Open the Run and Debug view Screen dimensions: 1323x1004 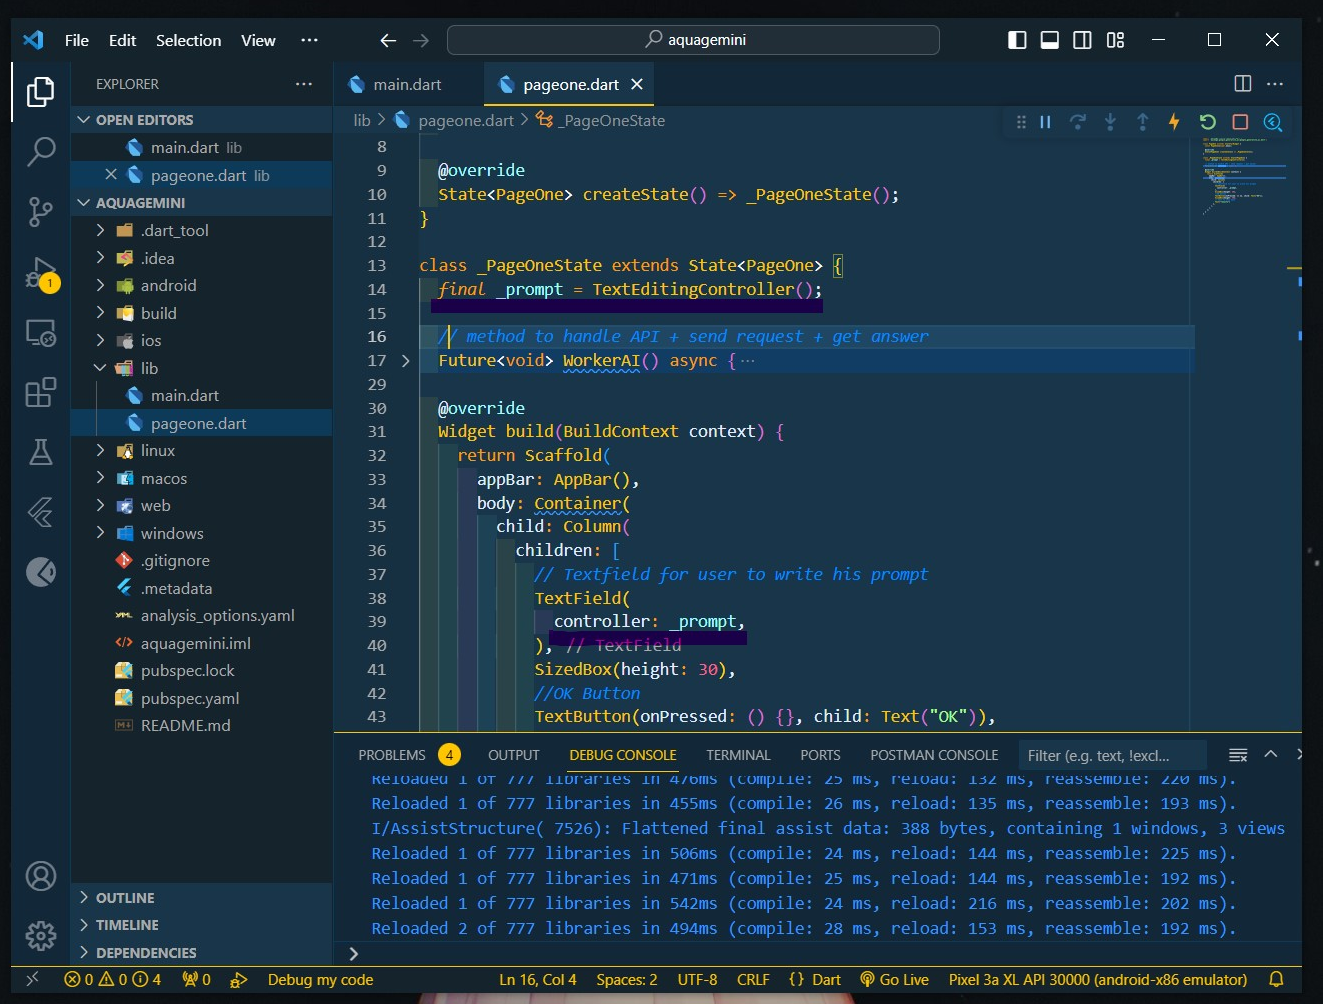tap(40, 273)
